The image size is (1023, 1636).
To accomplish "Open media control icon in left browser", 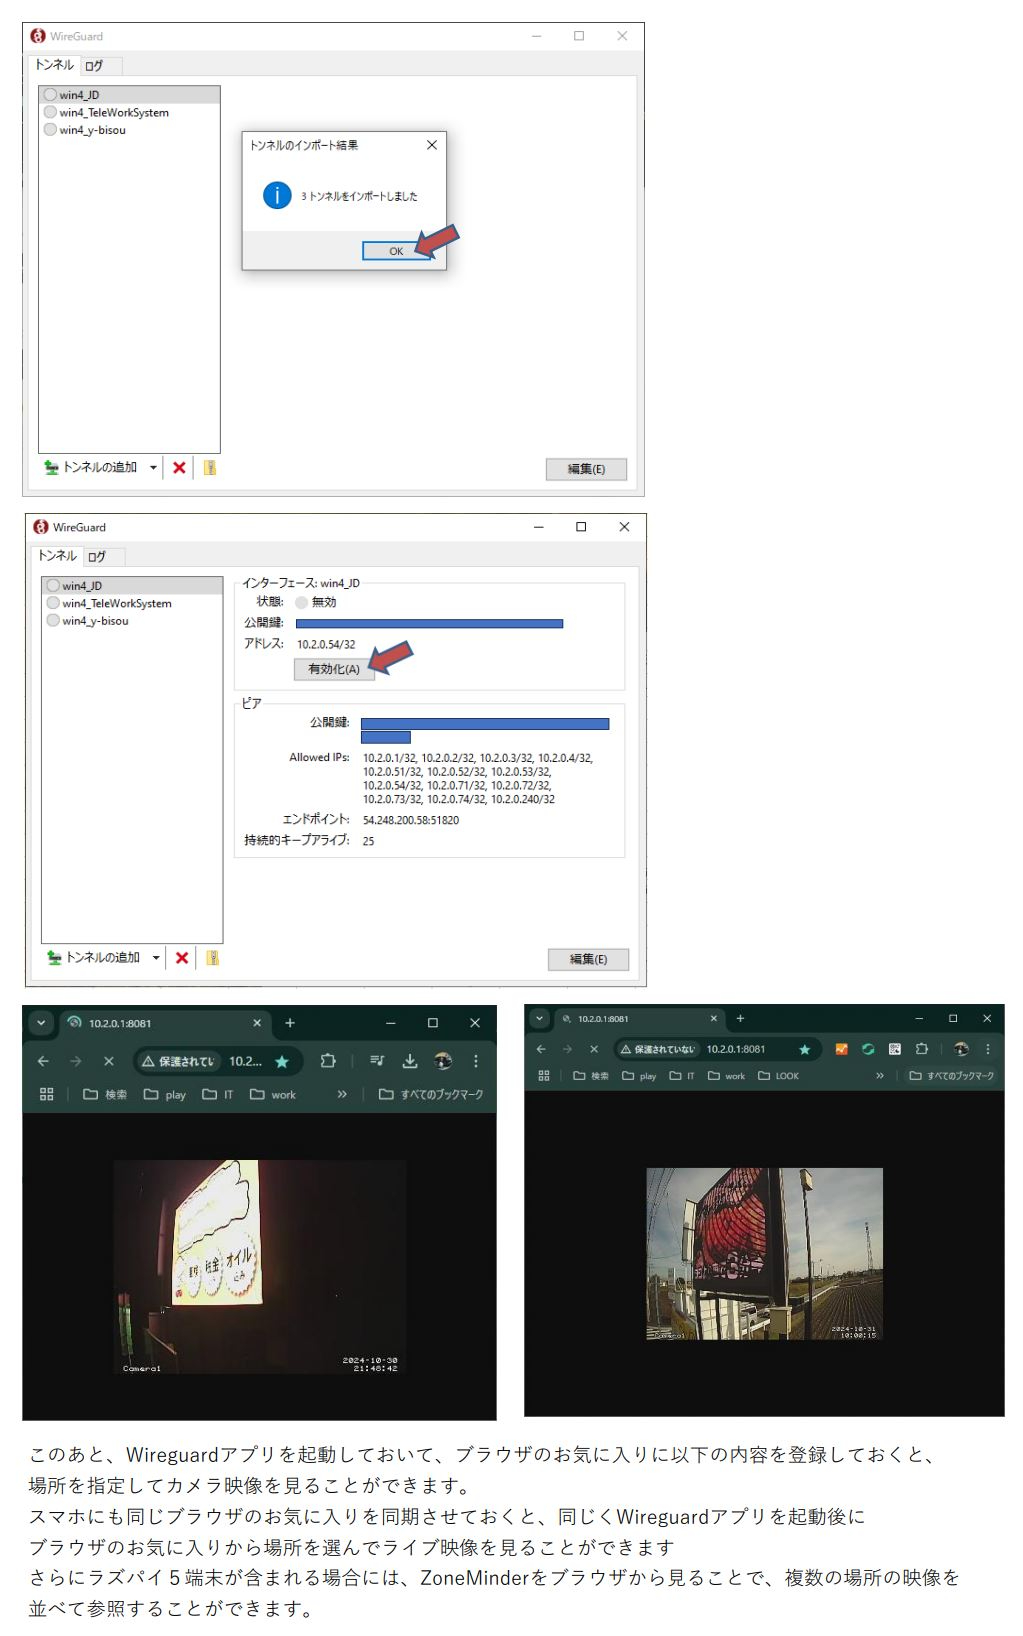I will 377,1061.
